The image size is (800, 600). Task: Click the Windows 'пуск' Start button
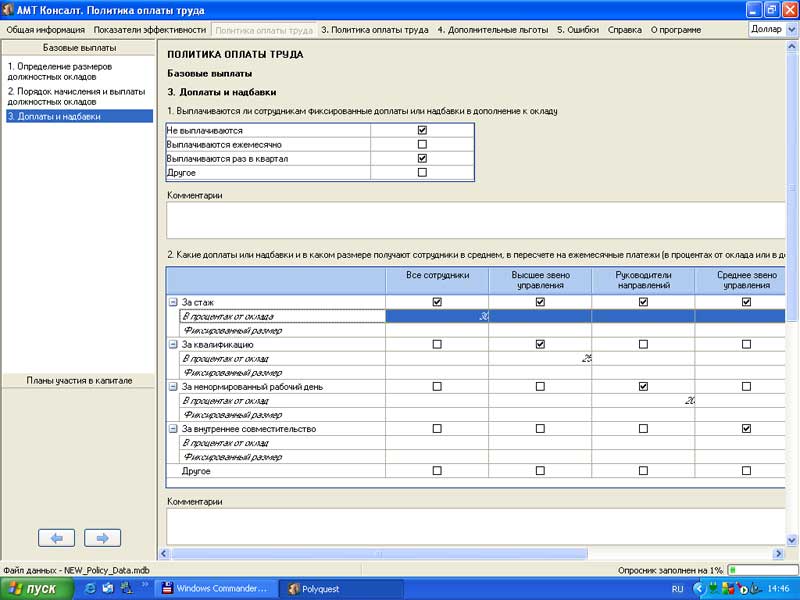point(38,589)
